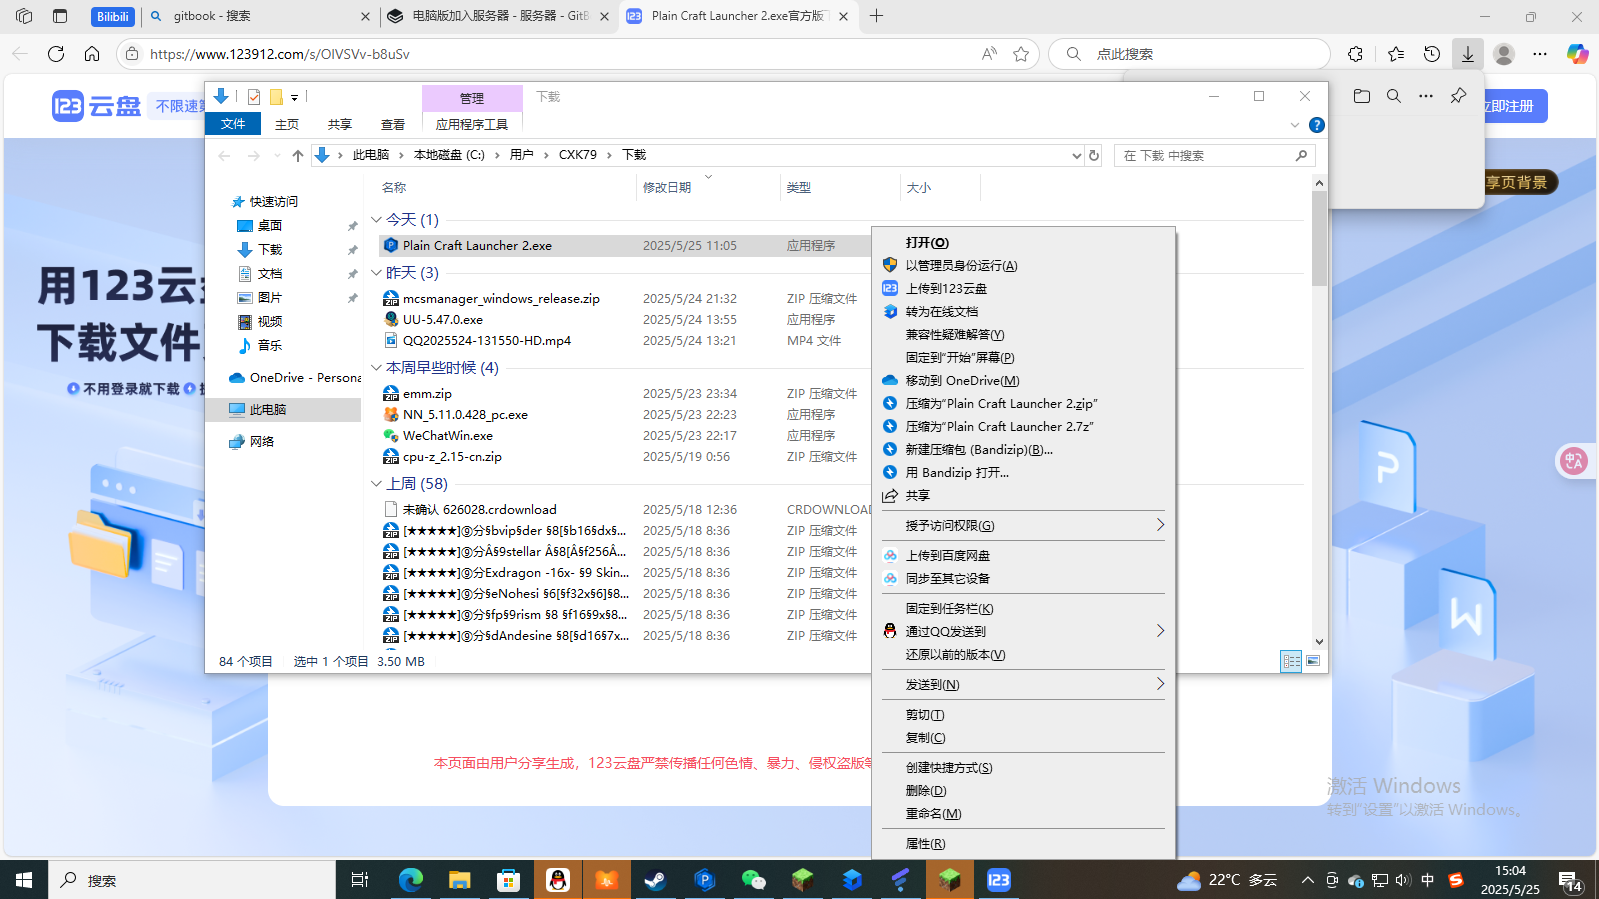Expand the 授予访问权限 submenu

click(x=1023, y=525)
